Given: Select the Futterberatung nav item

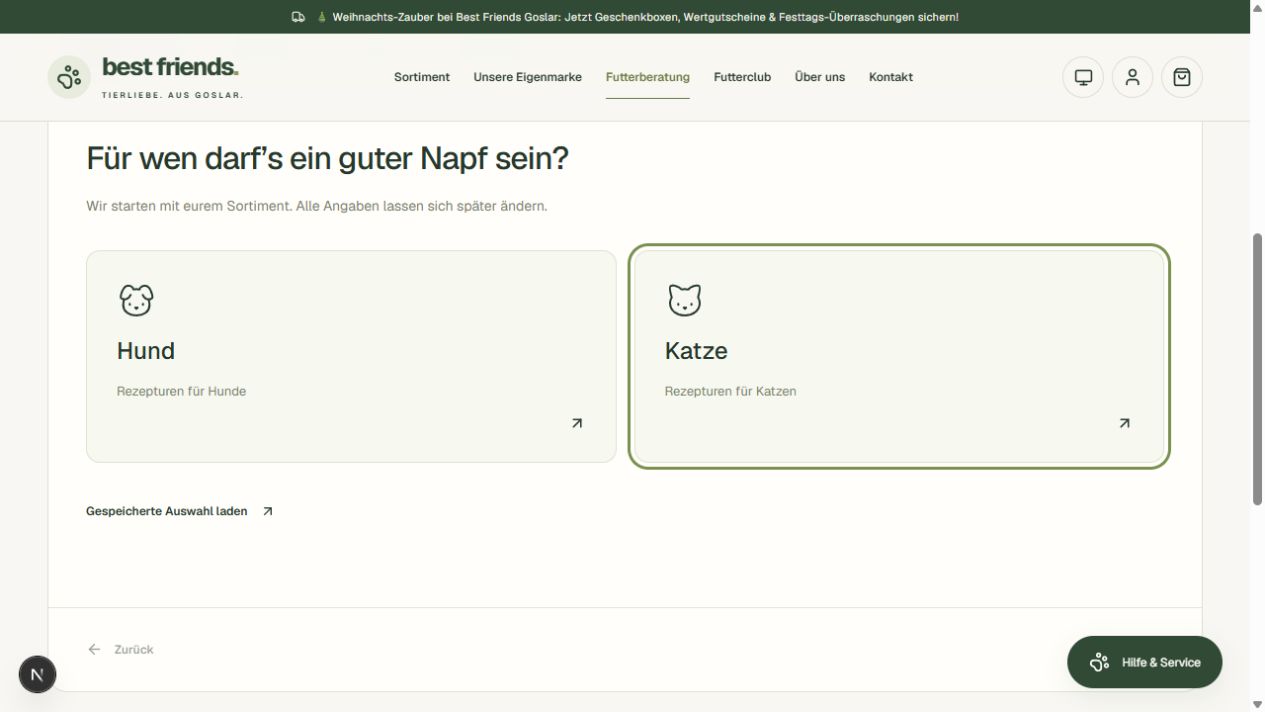Looking at the screenshot, I should tap(648, 77).
